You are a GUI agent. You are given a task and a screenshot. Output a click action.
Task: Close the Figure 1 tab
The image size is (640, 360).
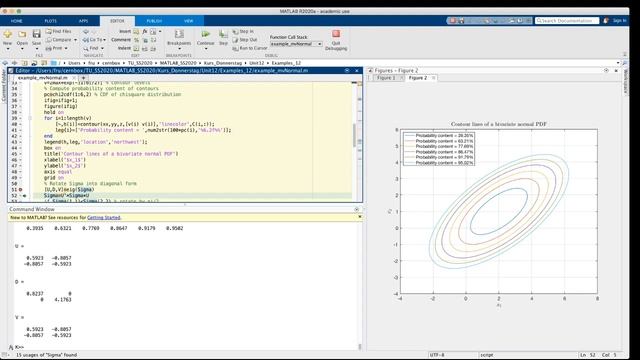pyautogui.click(x=401, y=78)
